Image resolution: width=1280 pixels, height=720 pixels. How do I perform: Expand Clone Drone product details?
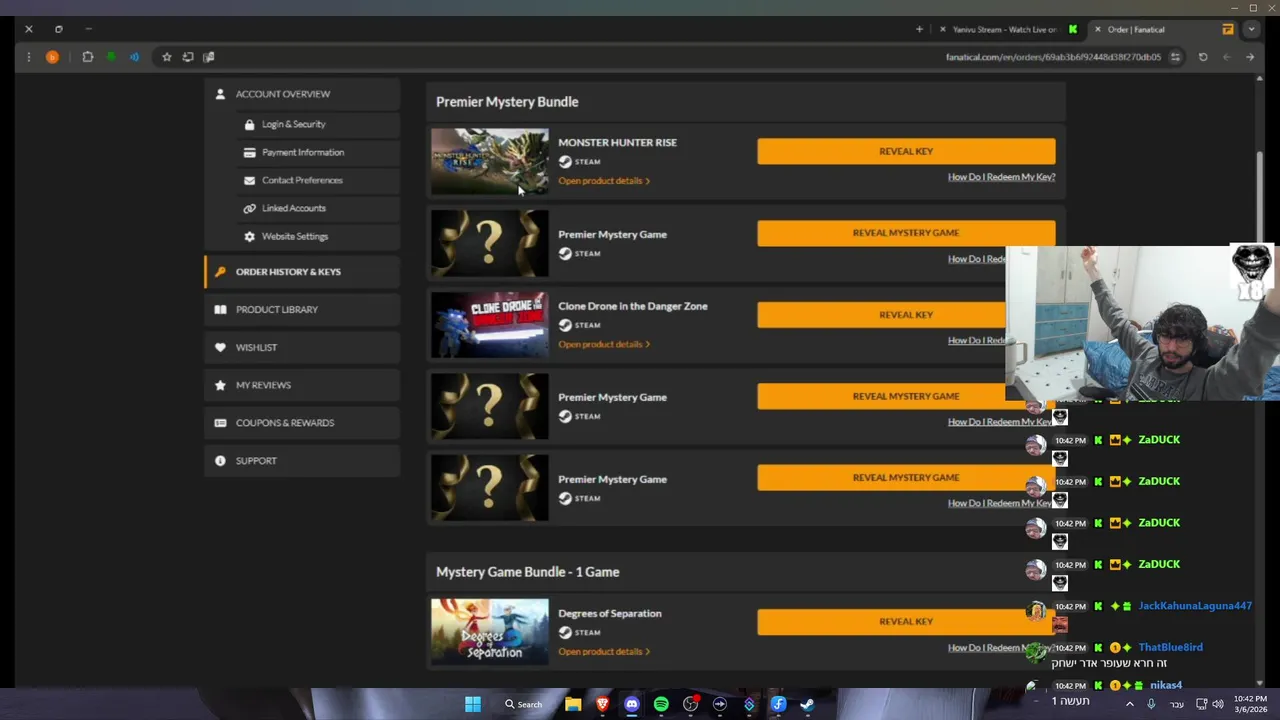click(604, 344)
